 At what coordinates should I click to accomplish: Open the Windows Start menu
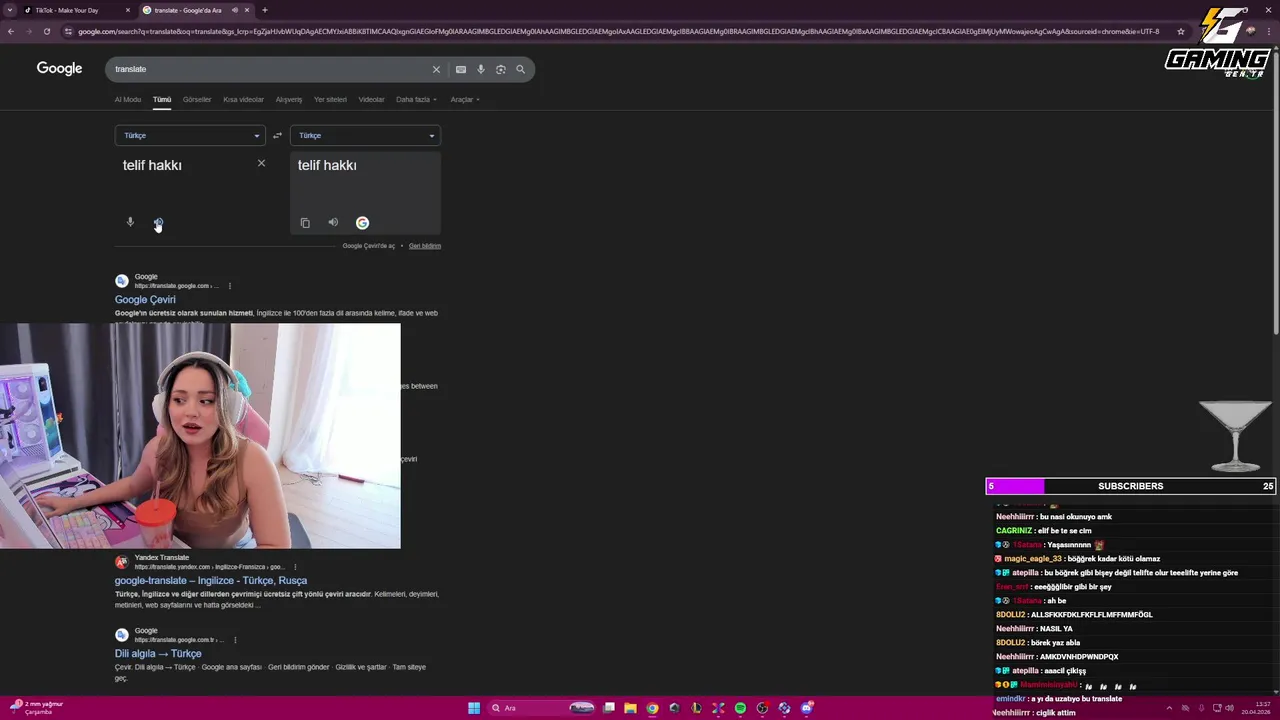[x=474, y=708]
